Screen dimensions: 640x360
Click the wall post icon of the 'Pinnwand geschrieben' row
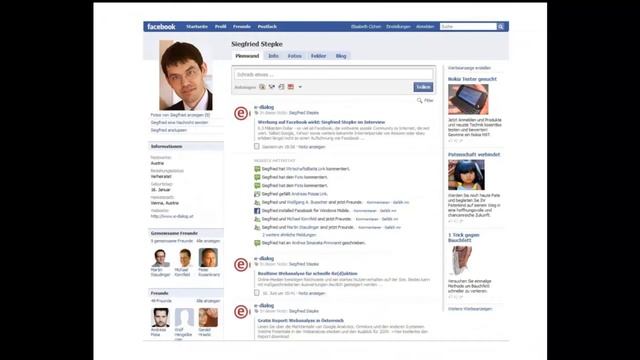[x=257, y=243]
